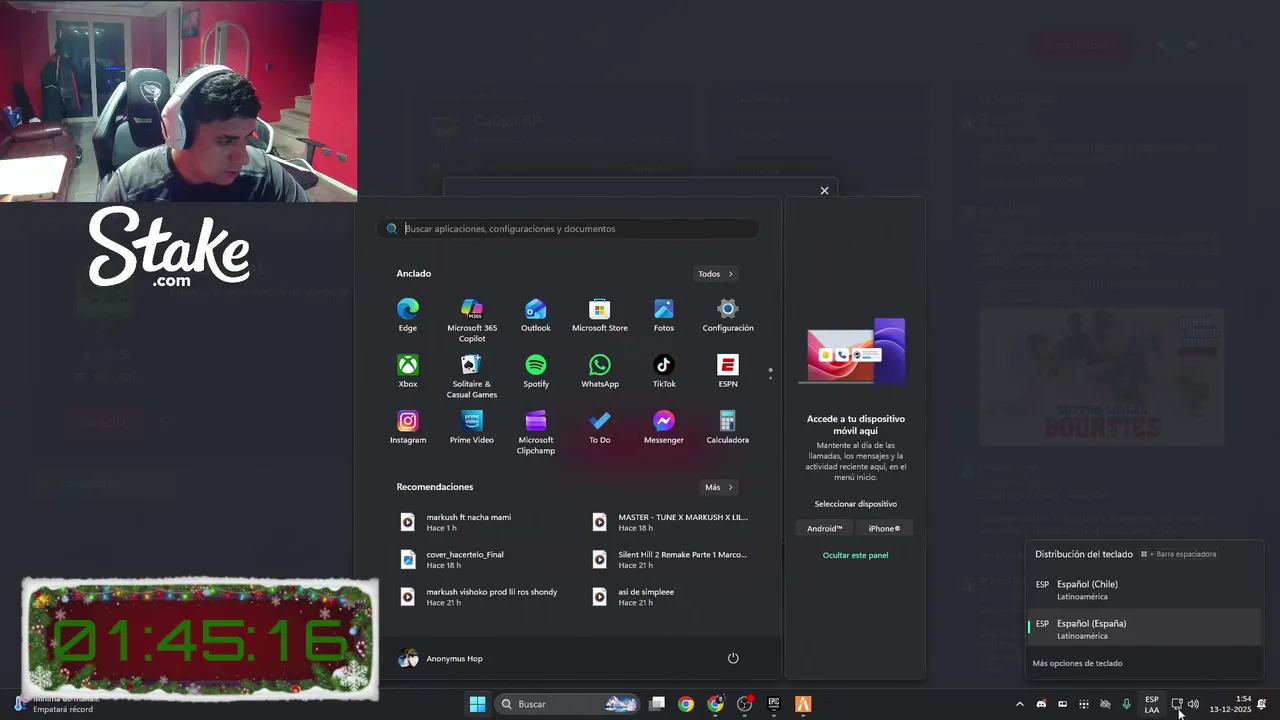Open the ESPN app
The image size is (1280, 720).
click(728, 370)
